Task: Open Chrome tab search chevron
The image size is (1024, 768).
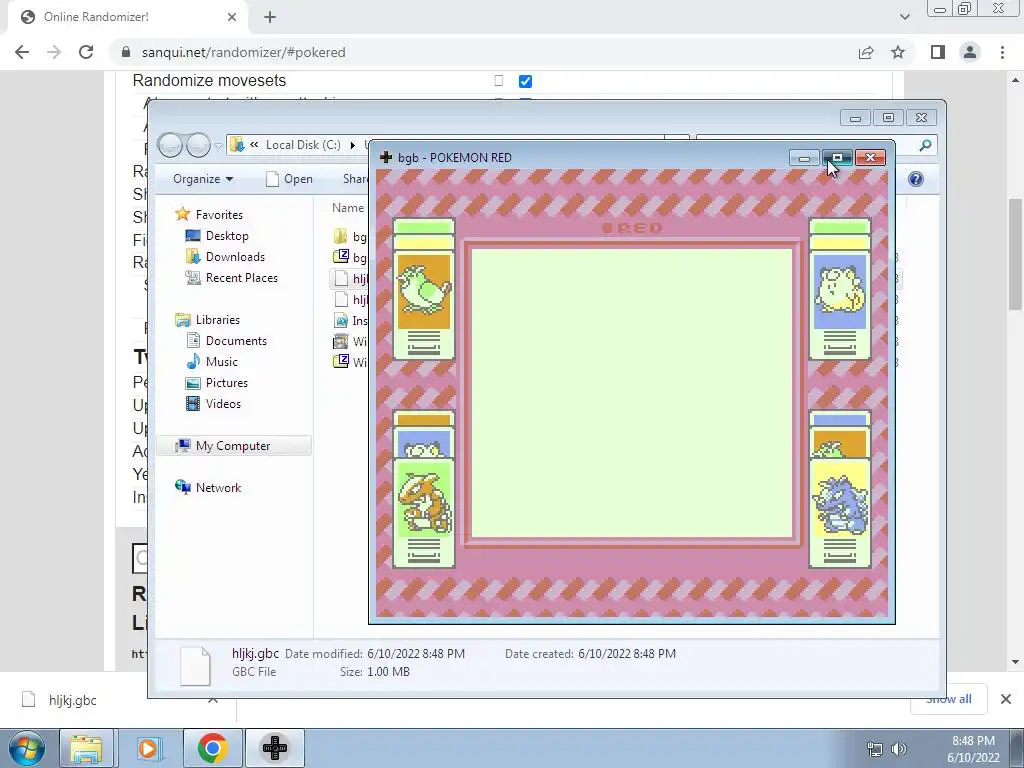Action: click(x=904, y=17)
